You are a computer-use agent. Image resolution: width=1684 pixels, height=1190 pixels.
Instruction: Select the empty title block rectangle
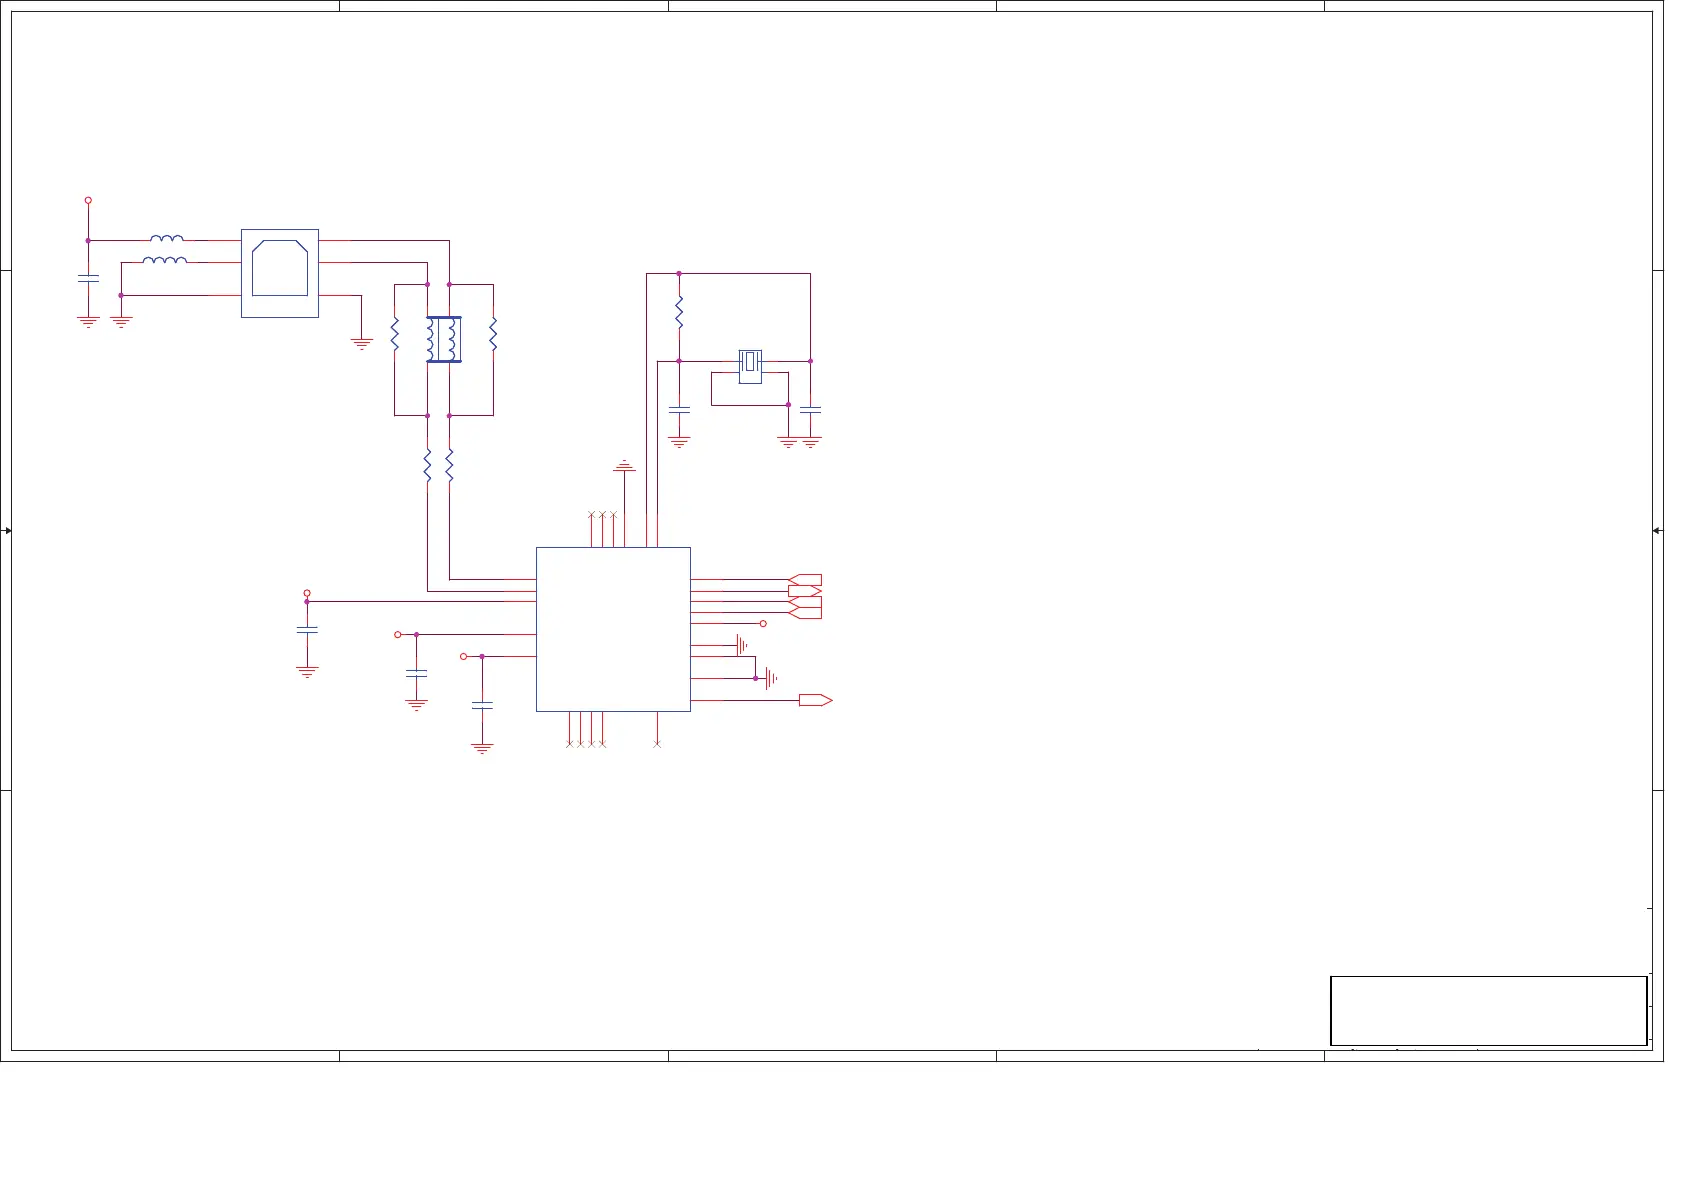coord(1488,1011)
